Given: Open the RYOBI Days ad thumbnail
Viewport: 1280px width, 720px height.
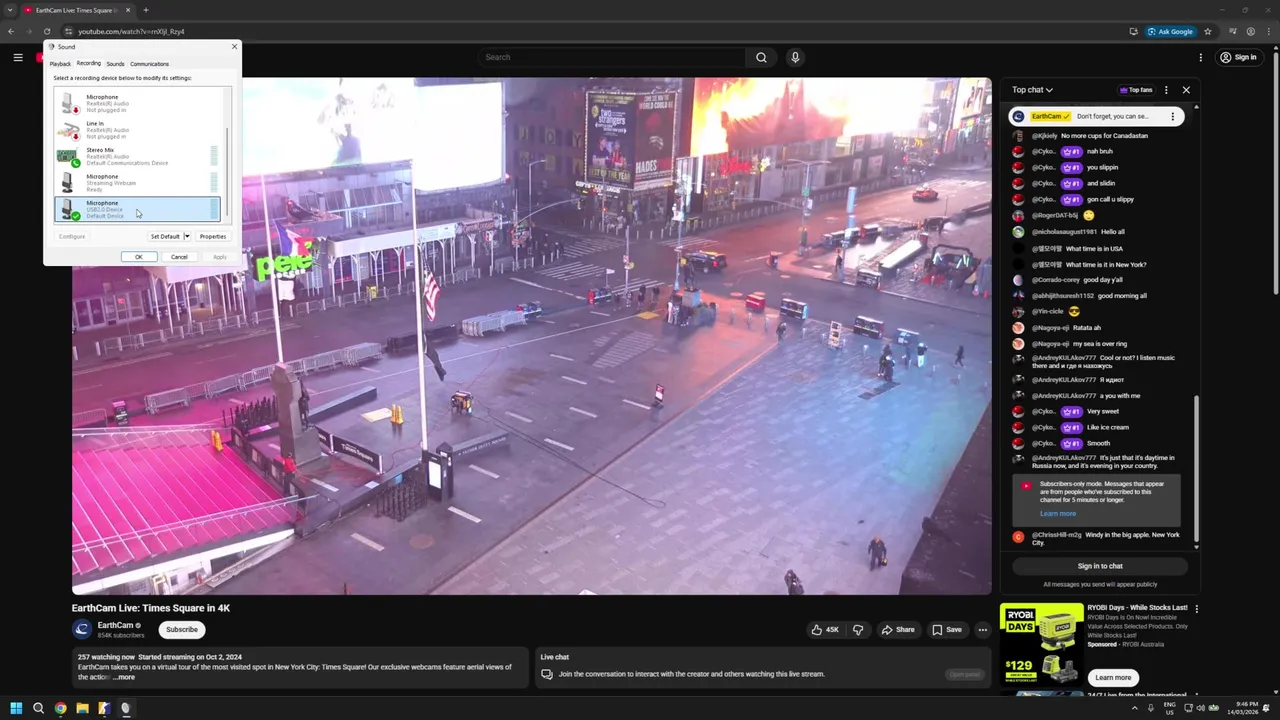Looking at the screenshot, I should click(x=1041, y=645).
